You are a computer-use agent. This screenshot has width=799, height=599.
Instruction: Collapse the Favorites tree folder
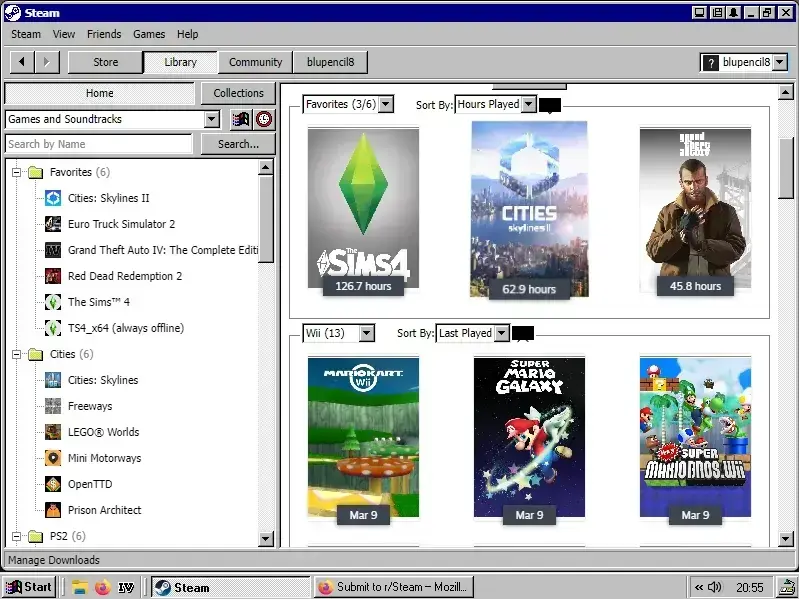[x=16, y=172]
